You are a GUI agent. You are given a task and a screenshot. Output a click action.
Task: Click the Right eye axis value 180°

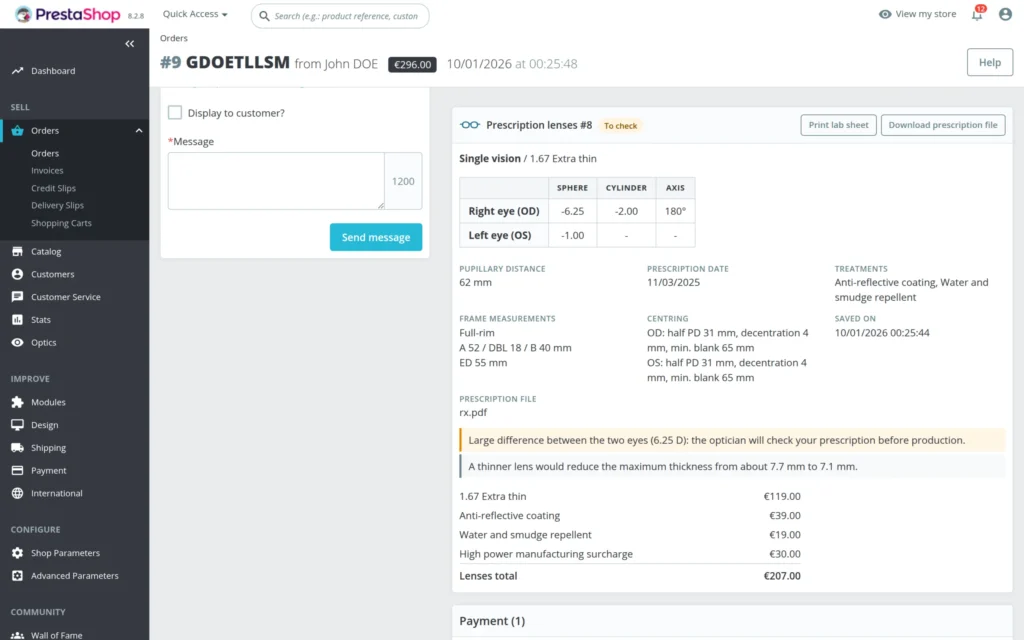coord(675,212)
